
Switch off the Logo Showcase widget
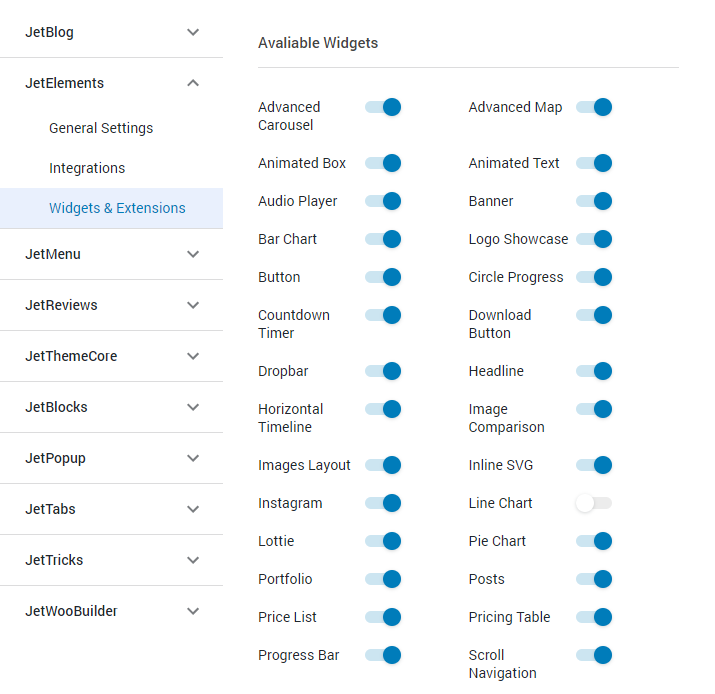pyautogui.click(x=594, y=239)
